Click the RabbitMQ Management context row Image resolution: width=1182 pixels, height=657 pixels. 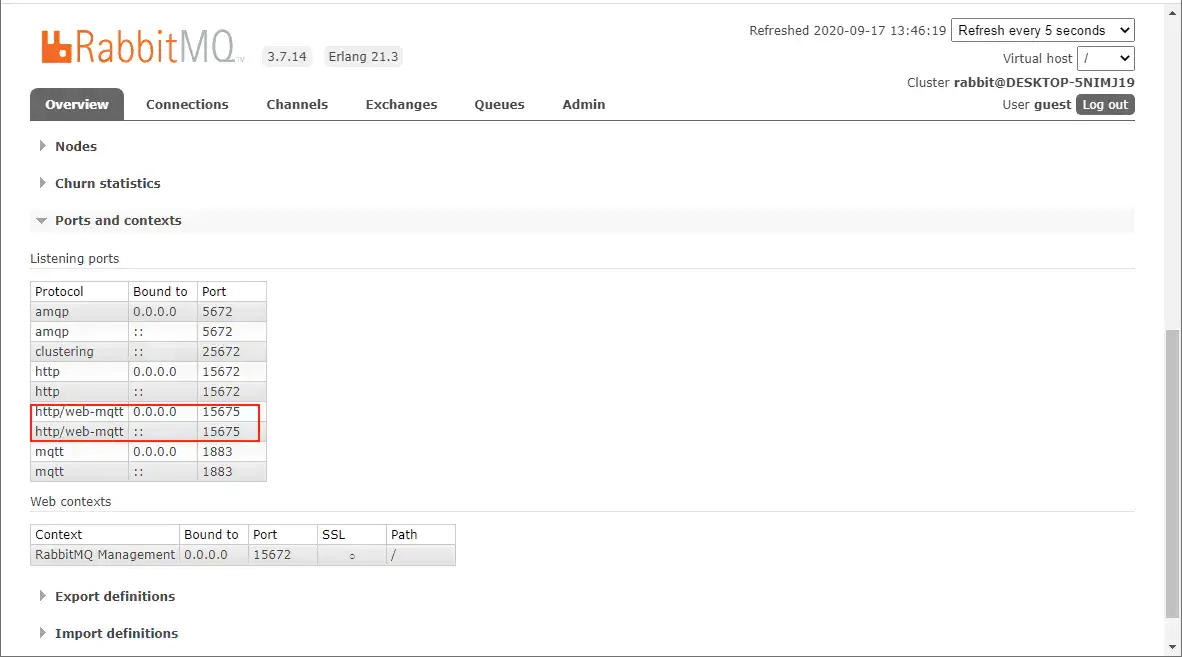243,555
